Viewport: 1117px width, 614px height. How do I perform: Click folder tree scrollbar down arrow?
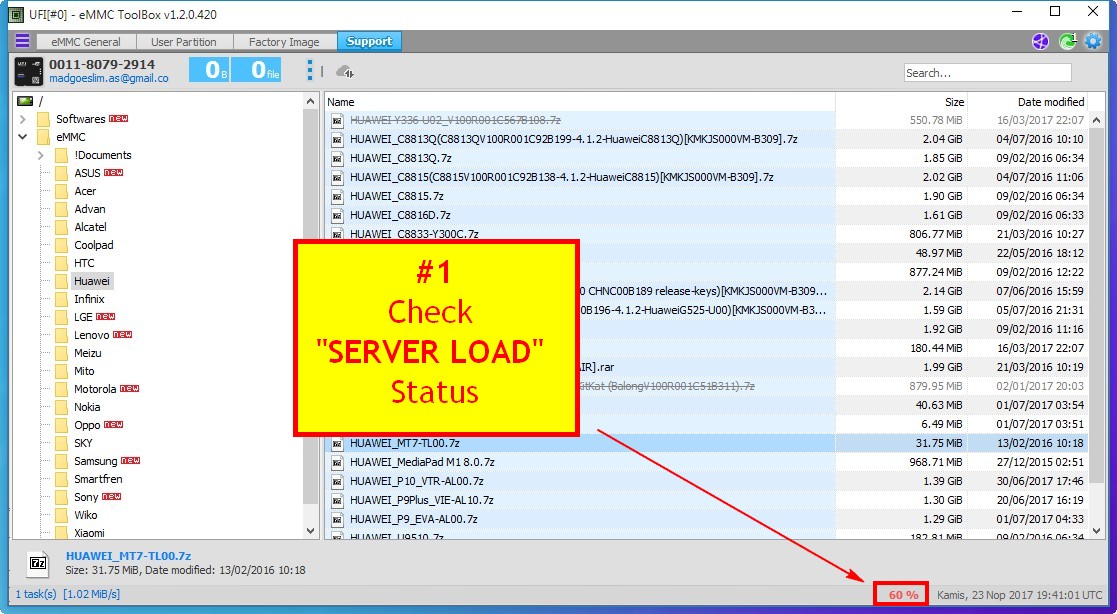point(311,531)
